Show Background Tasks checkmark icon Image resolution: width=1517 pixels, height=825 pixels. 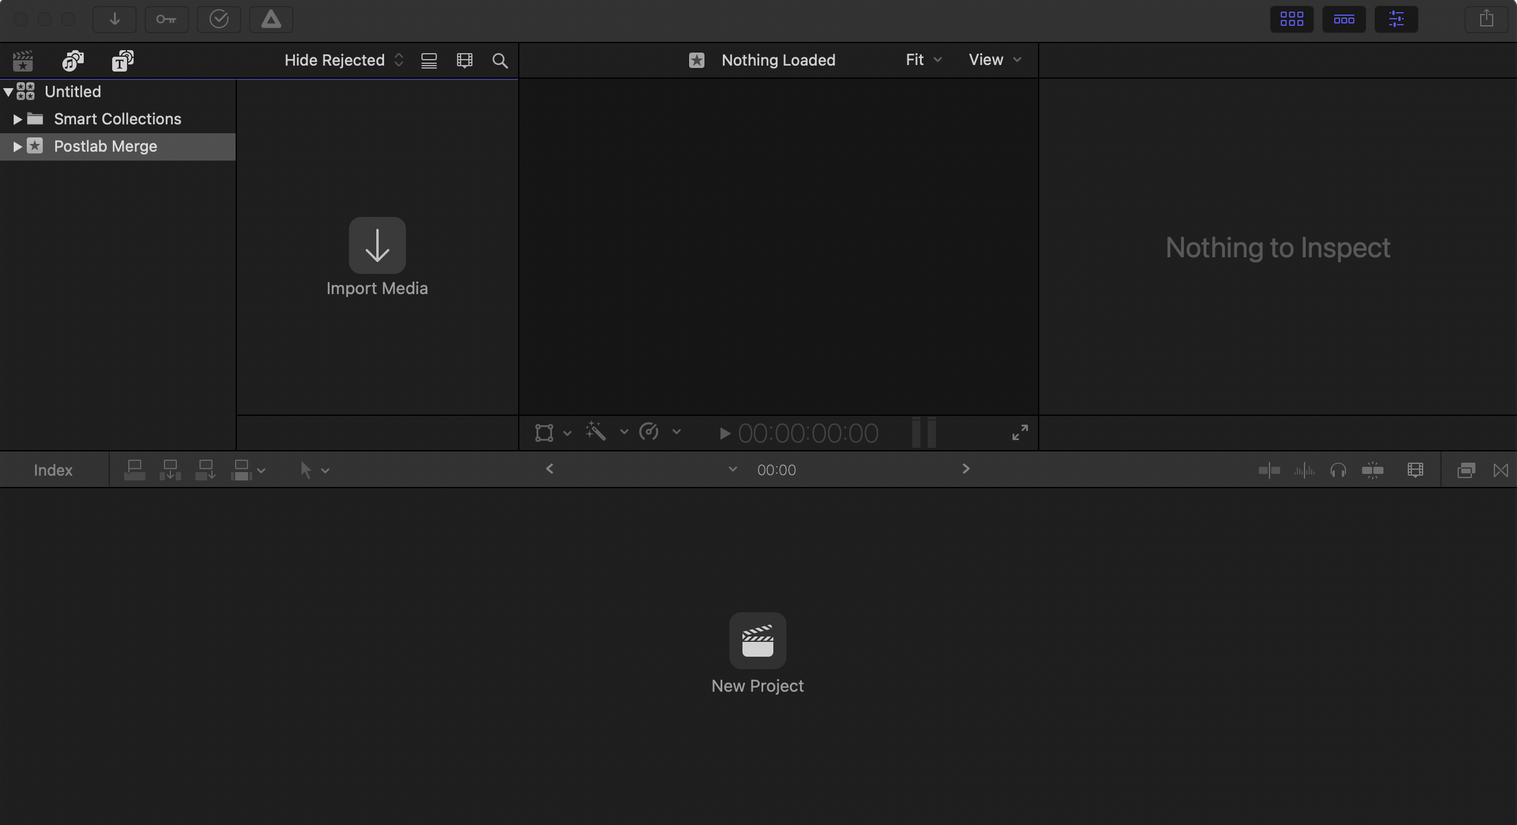(x=219, y=19)
